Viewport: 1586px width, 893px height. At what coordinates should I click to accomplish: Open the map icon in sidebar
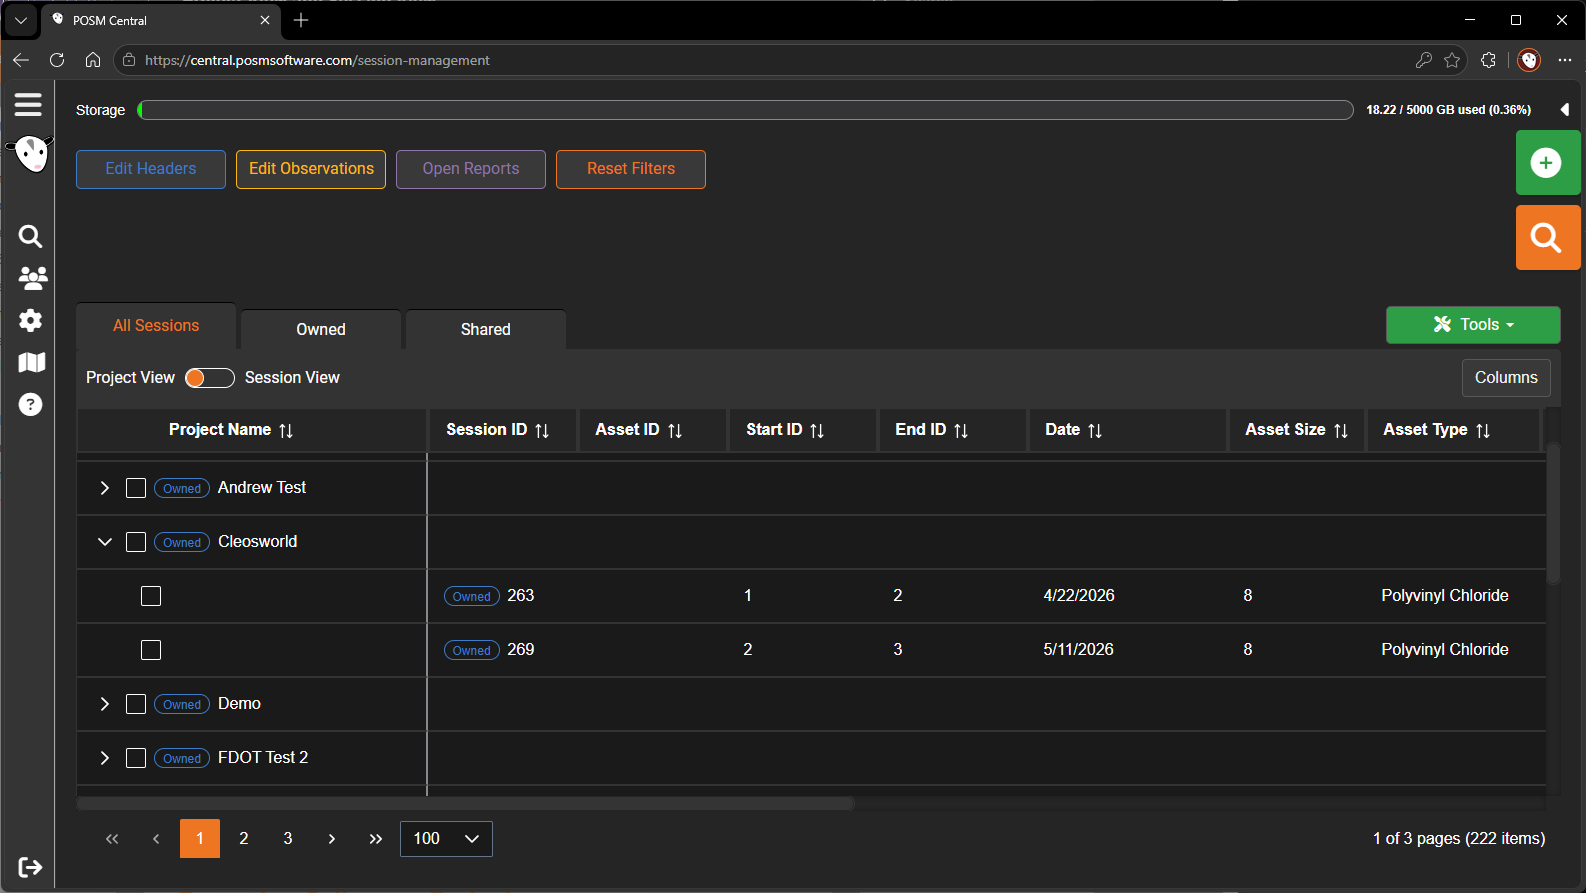(31, 362)
